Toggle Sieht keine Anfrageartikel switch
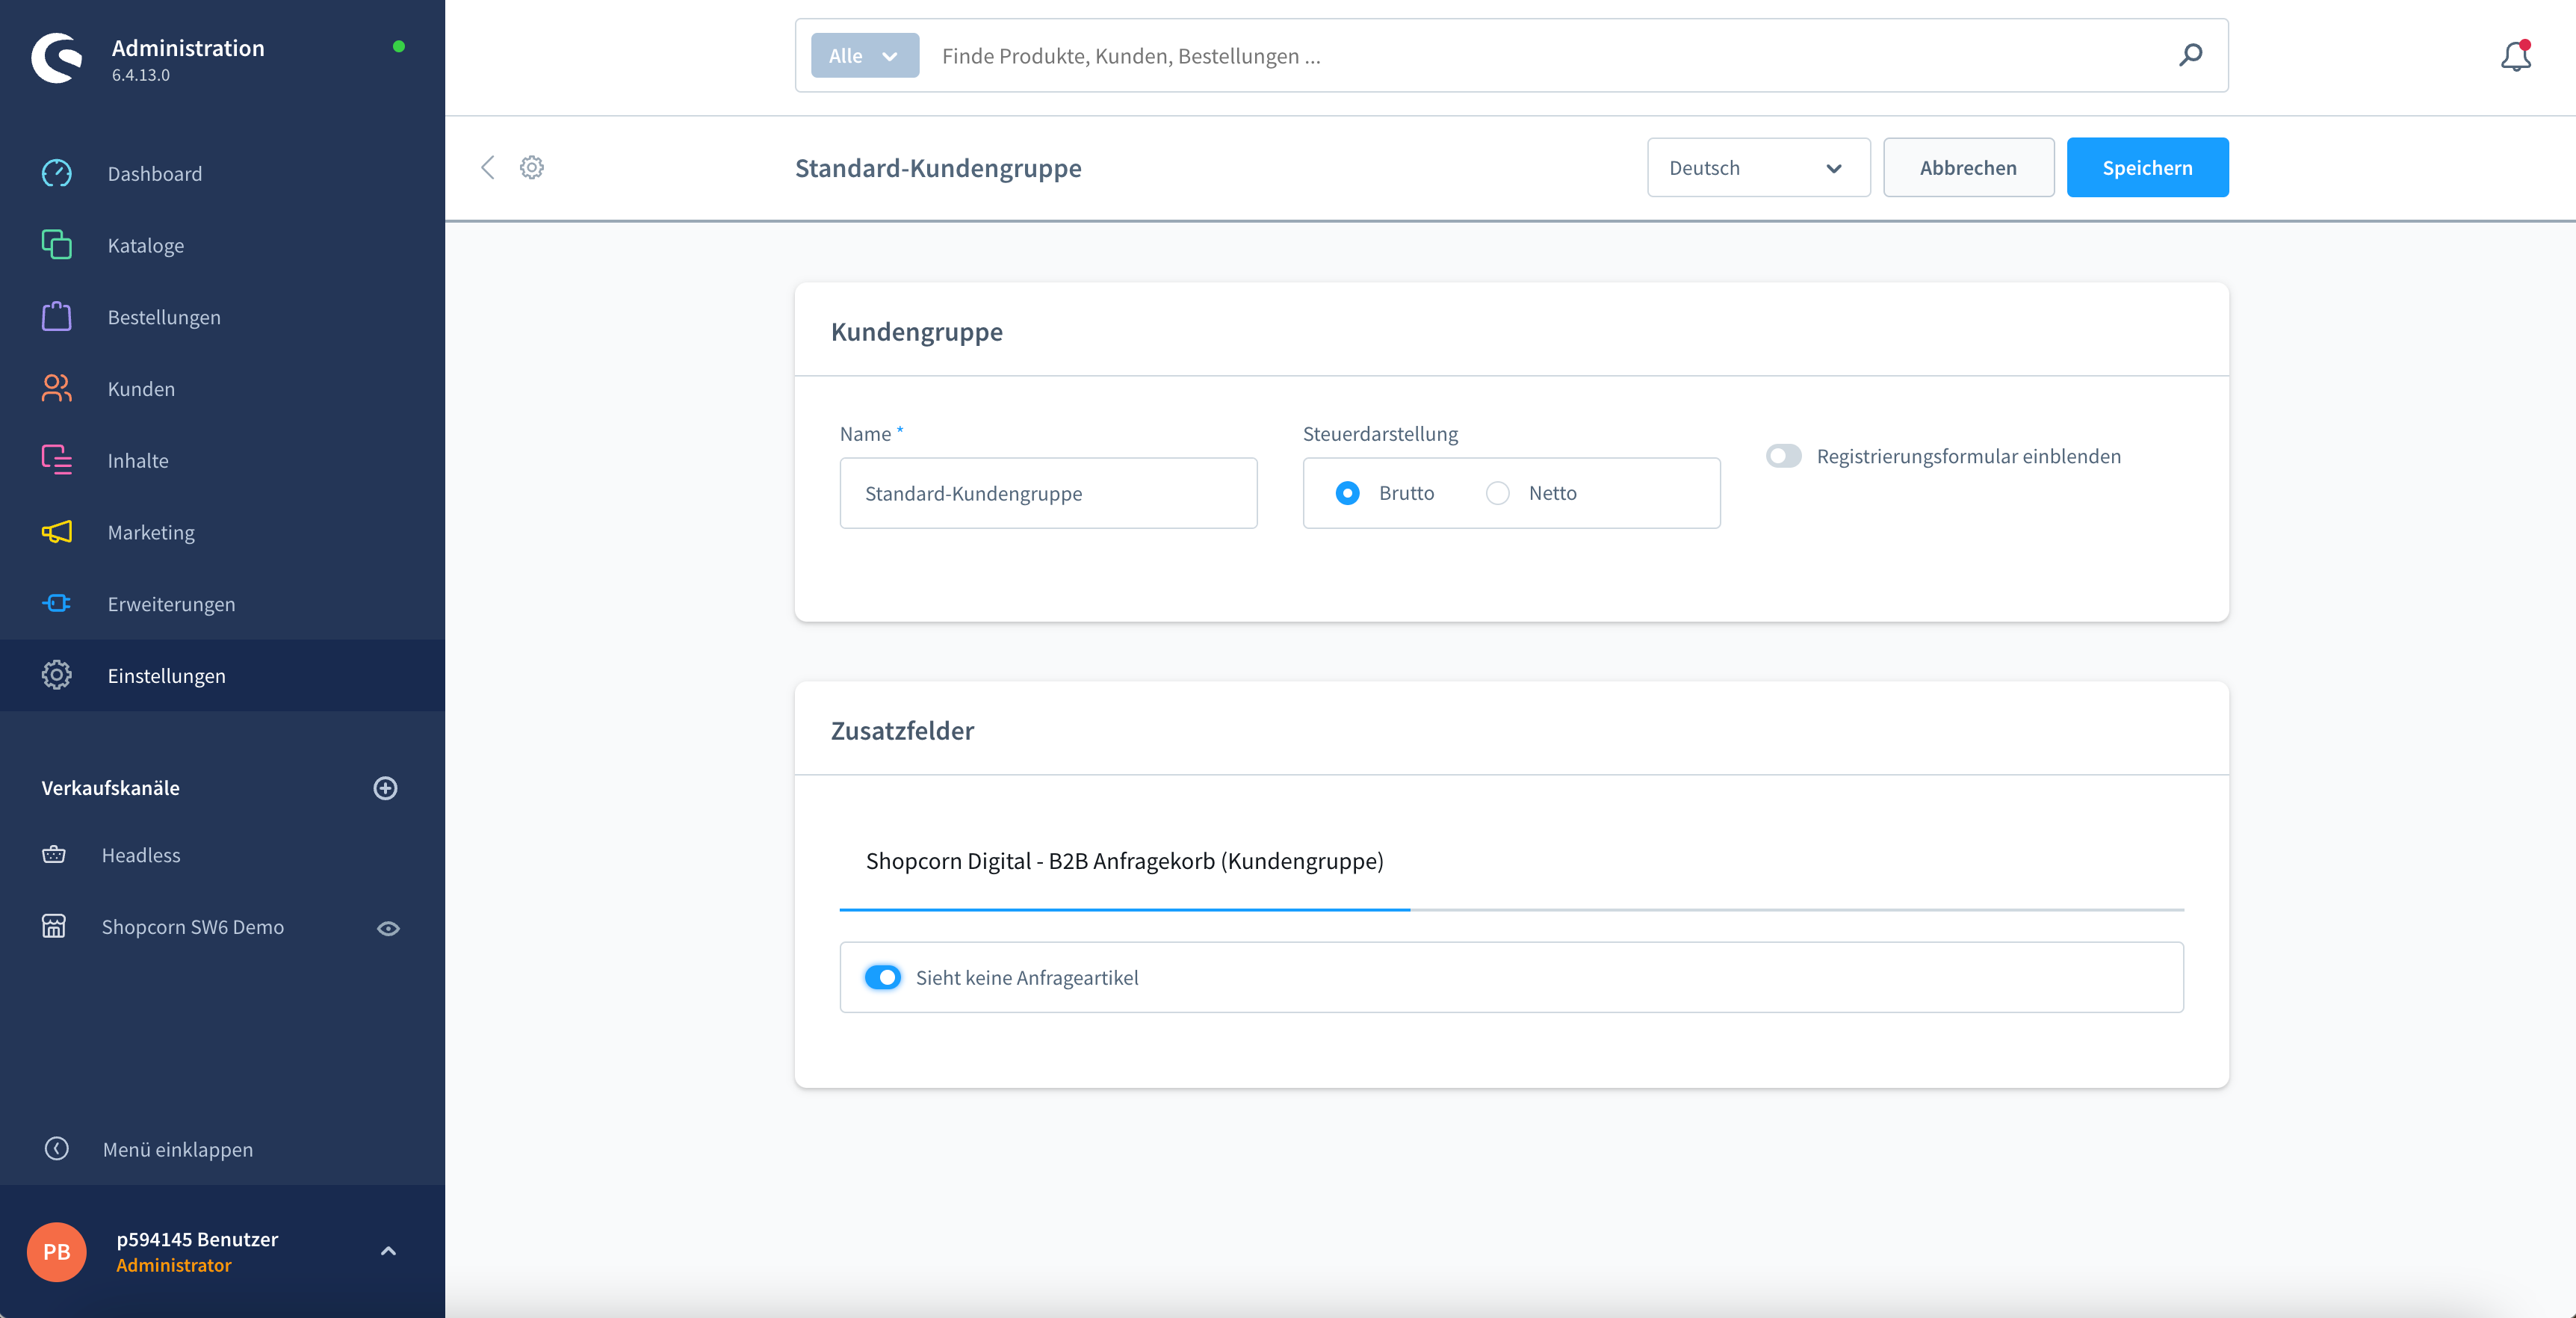Screen dimensions: 2576x1318 pos(882,977)
